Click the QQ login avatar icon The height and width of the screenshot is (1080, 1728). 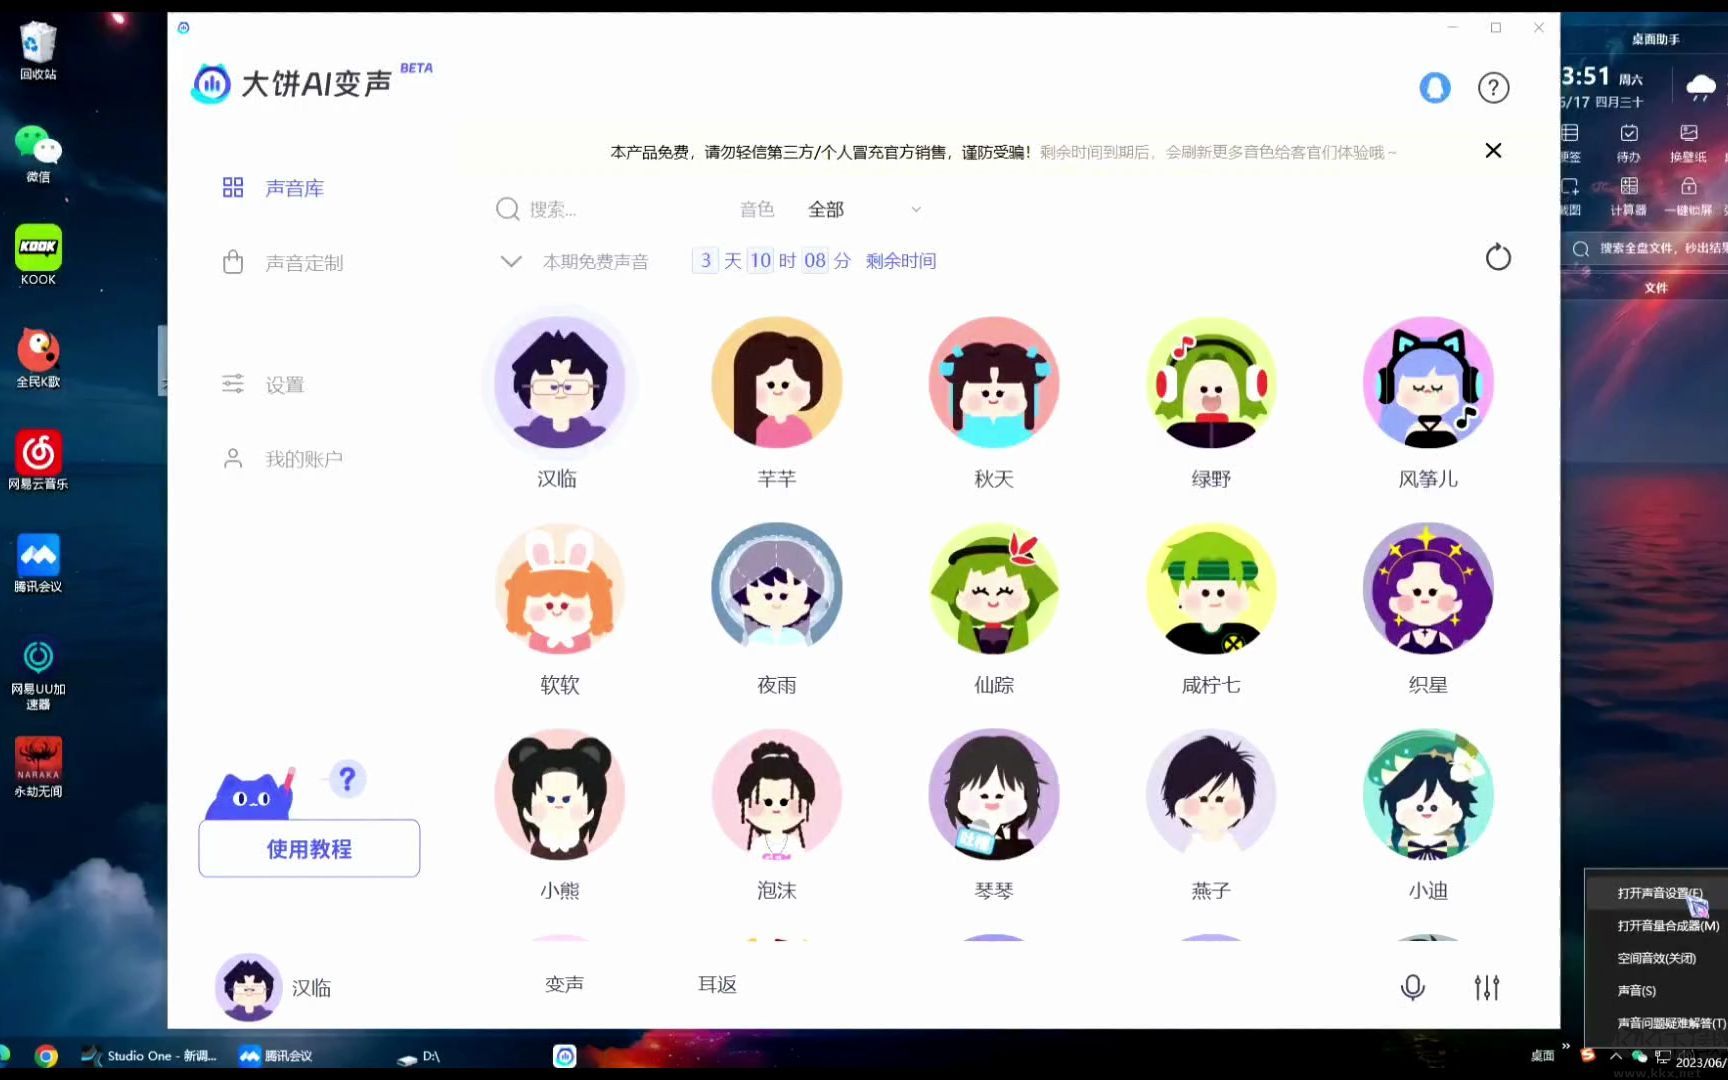(x=1435, y=88)
